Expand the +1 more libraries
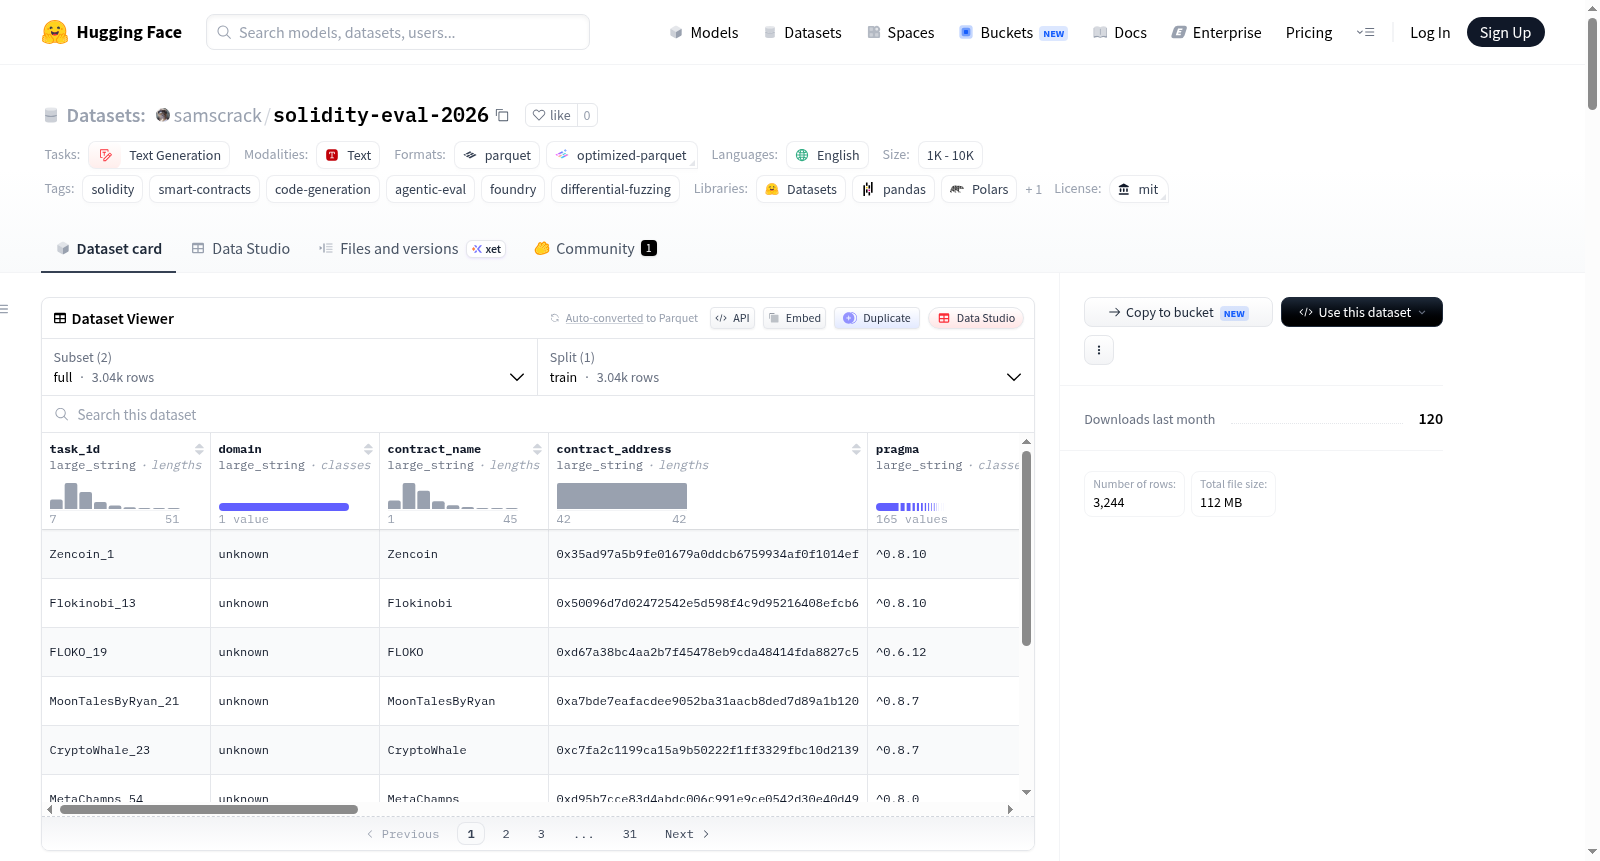1600x861 pixels. (x=1033, y=189)
